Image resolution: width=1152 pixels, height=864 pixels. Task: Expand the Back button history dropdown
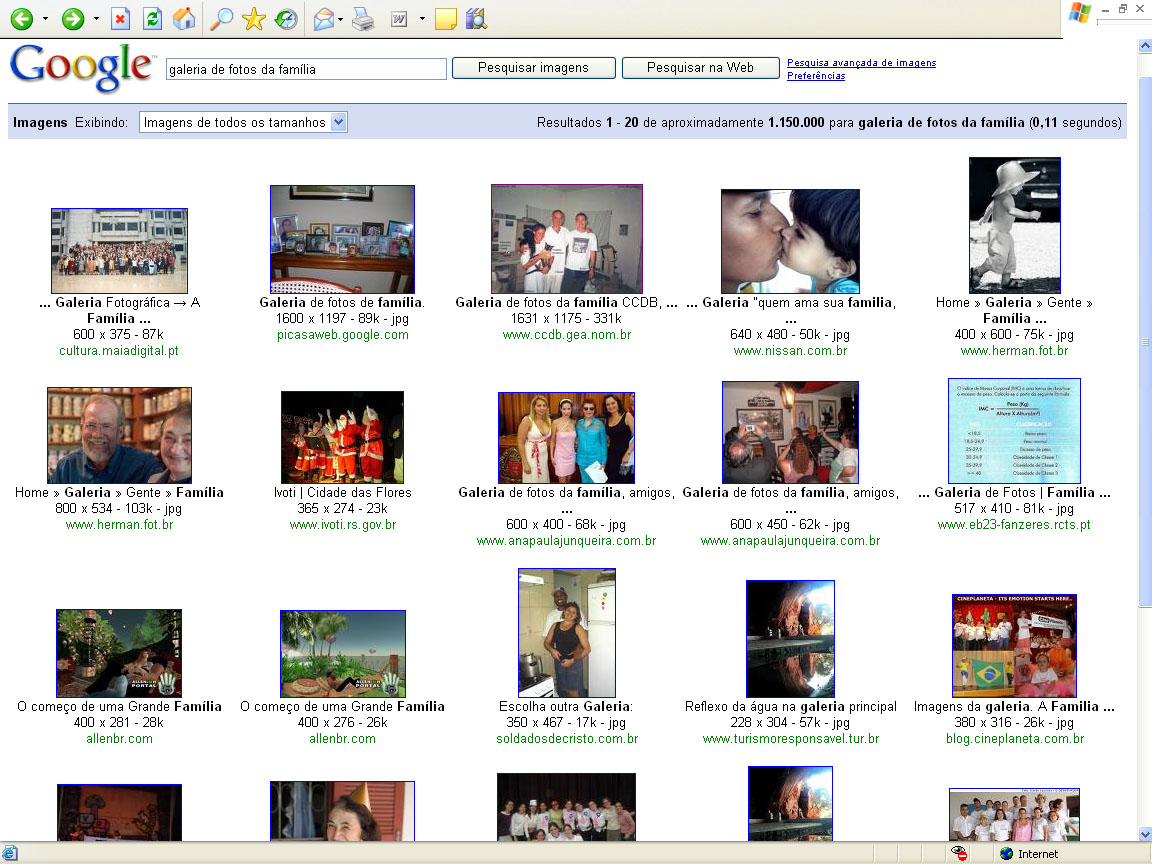45,19
